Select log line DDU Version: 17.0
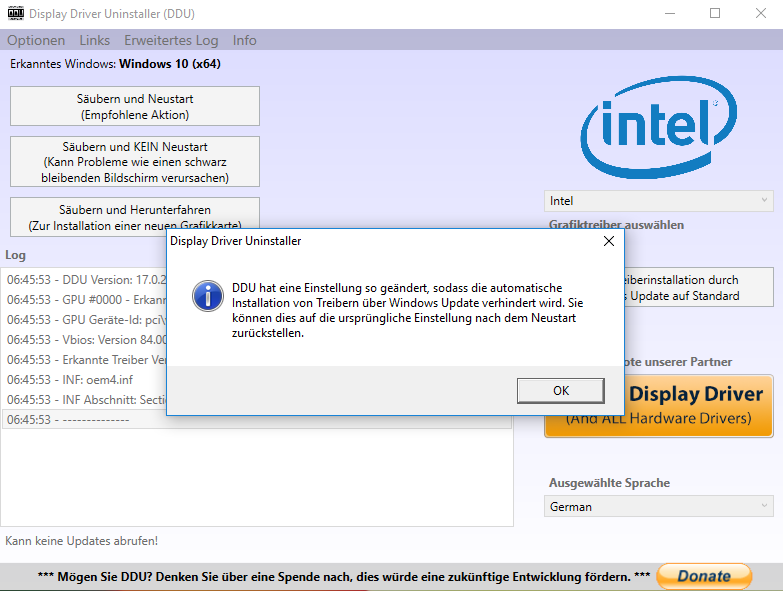 (x=86, y=280)
